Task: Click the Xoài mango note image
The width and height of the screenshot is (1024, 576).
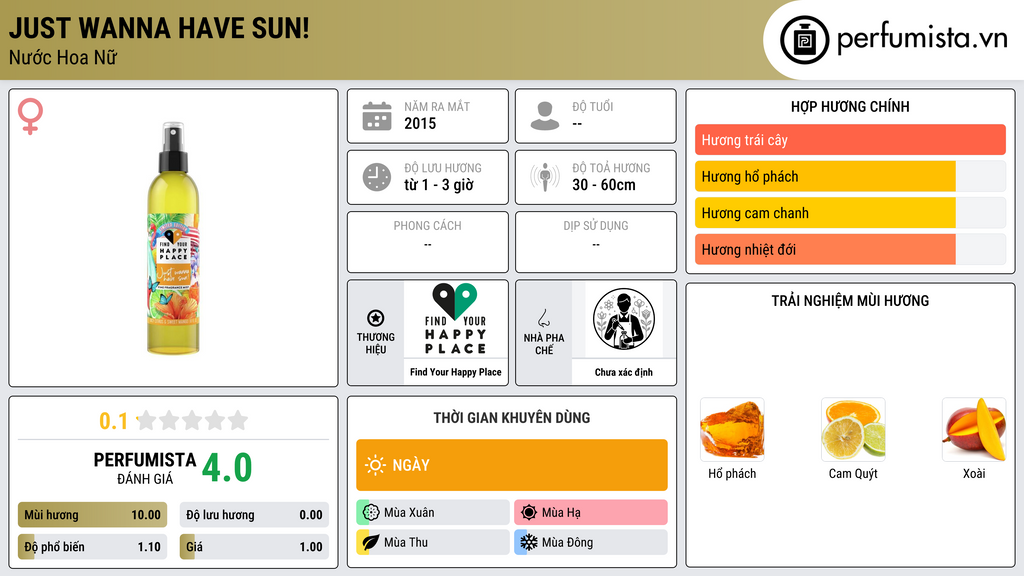Action: 974,430
